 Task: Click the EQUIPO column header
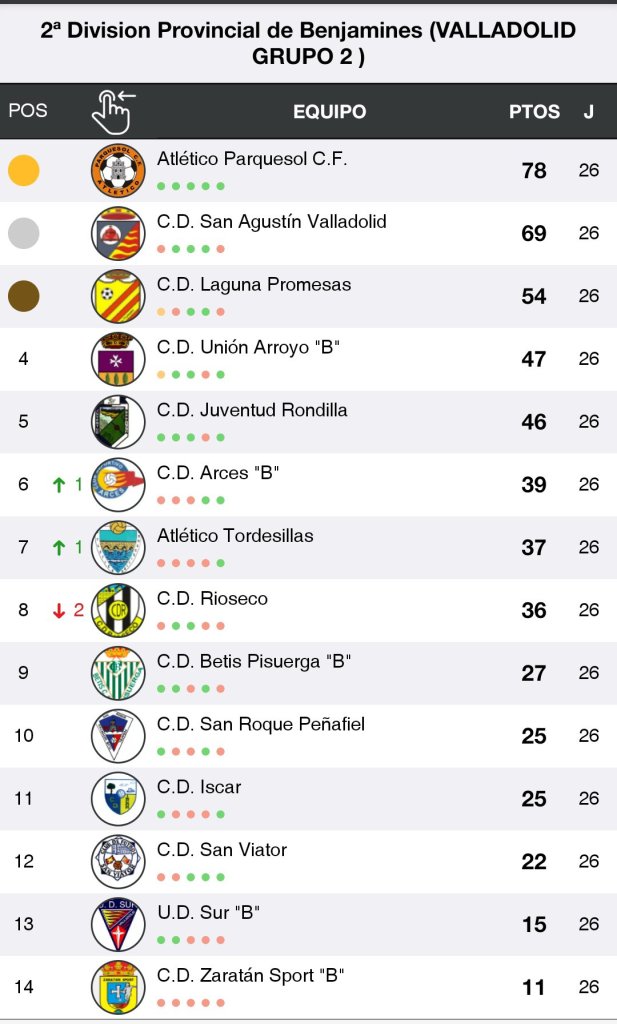[x=329, y=112]
